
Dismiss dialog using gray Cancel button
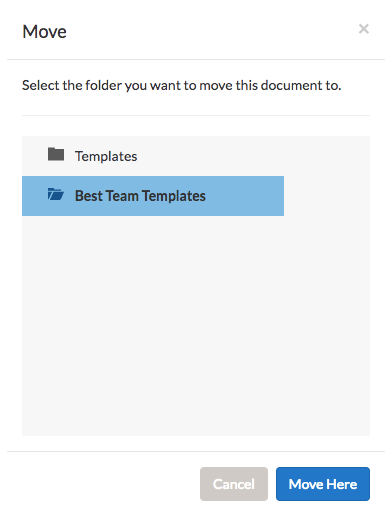pyautogui.click(x=234, y=484)
